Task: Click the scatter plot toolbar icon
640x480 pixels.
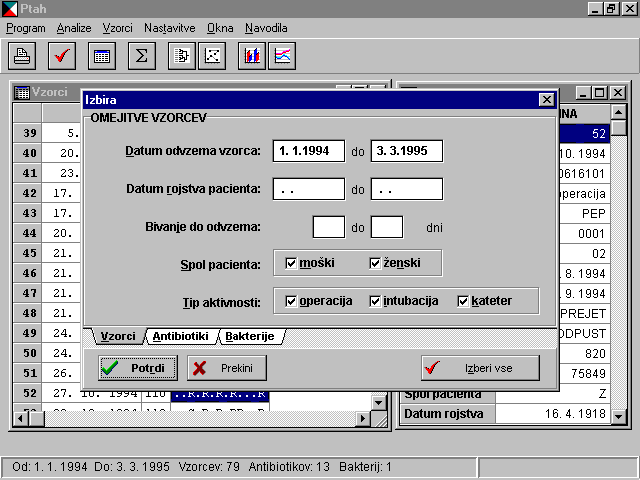Action: pyautogui.click(x=212, y=56)
